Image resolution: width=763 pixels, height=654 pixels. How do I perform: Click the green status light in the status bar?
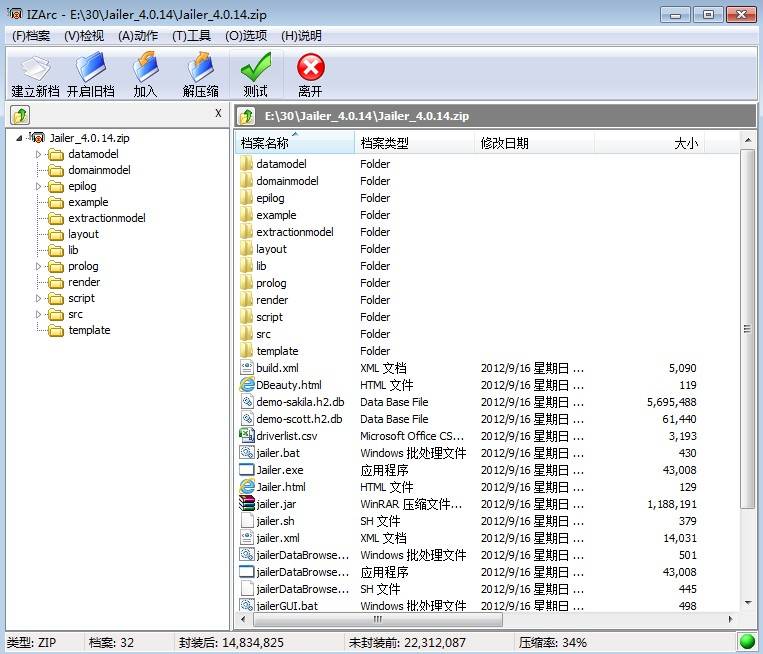746,642
